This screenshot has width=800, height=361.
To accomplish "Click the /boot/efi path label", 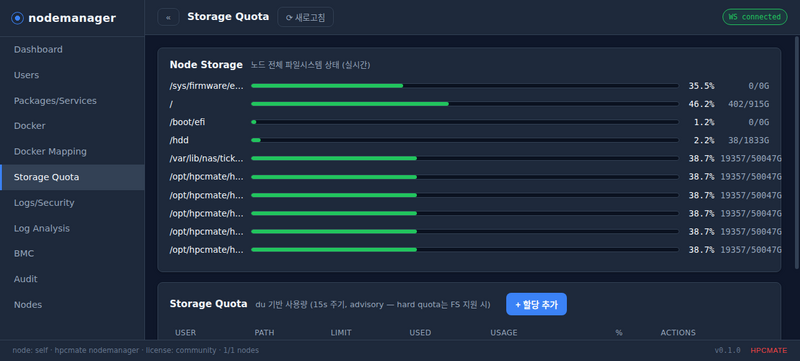I will (x=188, y=122).
